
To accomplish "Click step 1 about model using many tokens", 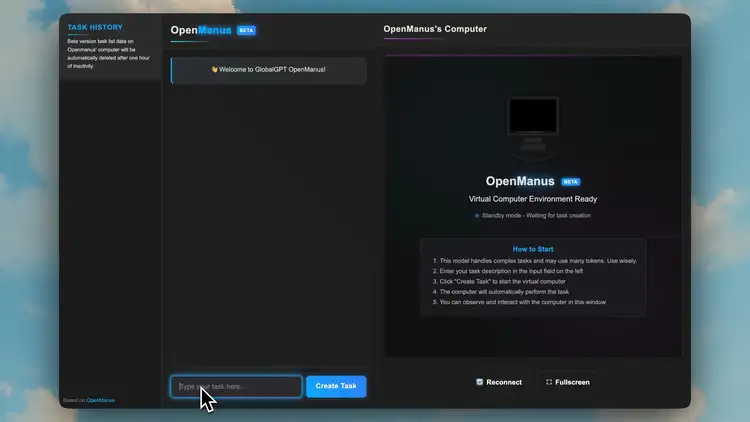I will click(535, 261).
